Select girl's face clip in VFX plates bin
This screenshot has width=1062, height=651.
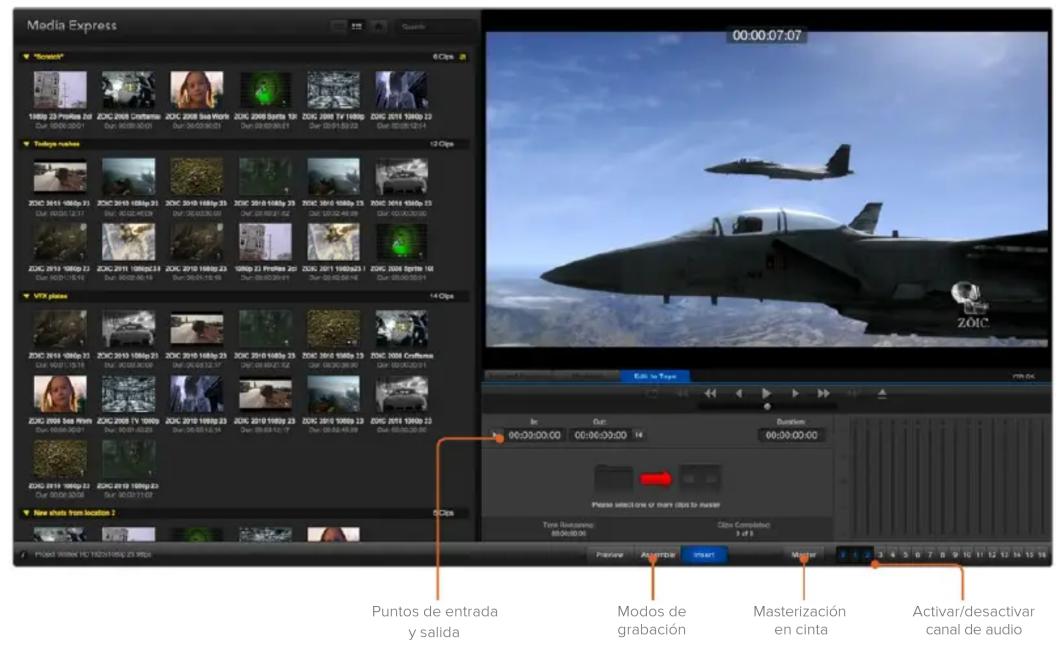pos(60,394)
